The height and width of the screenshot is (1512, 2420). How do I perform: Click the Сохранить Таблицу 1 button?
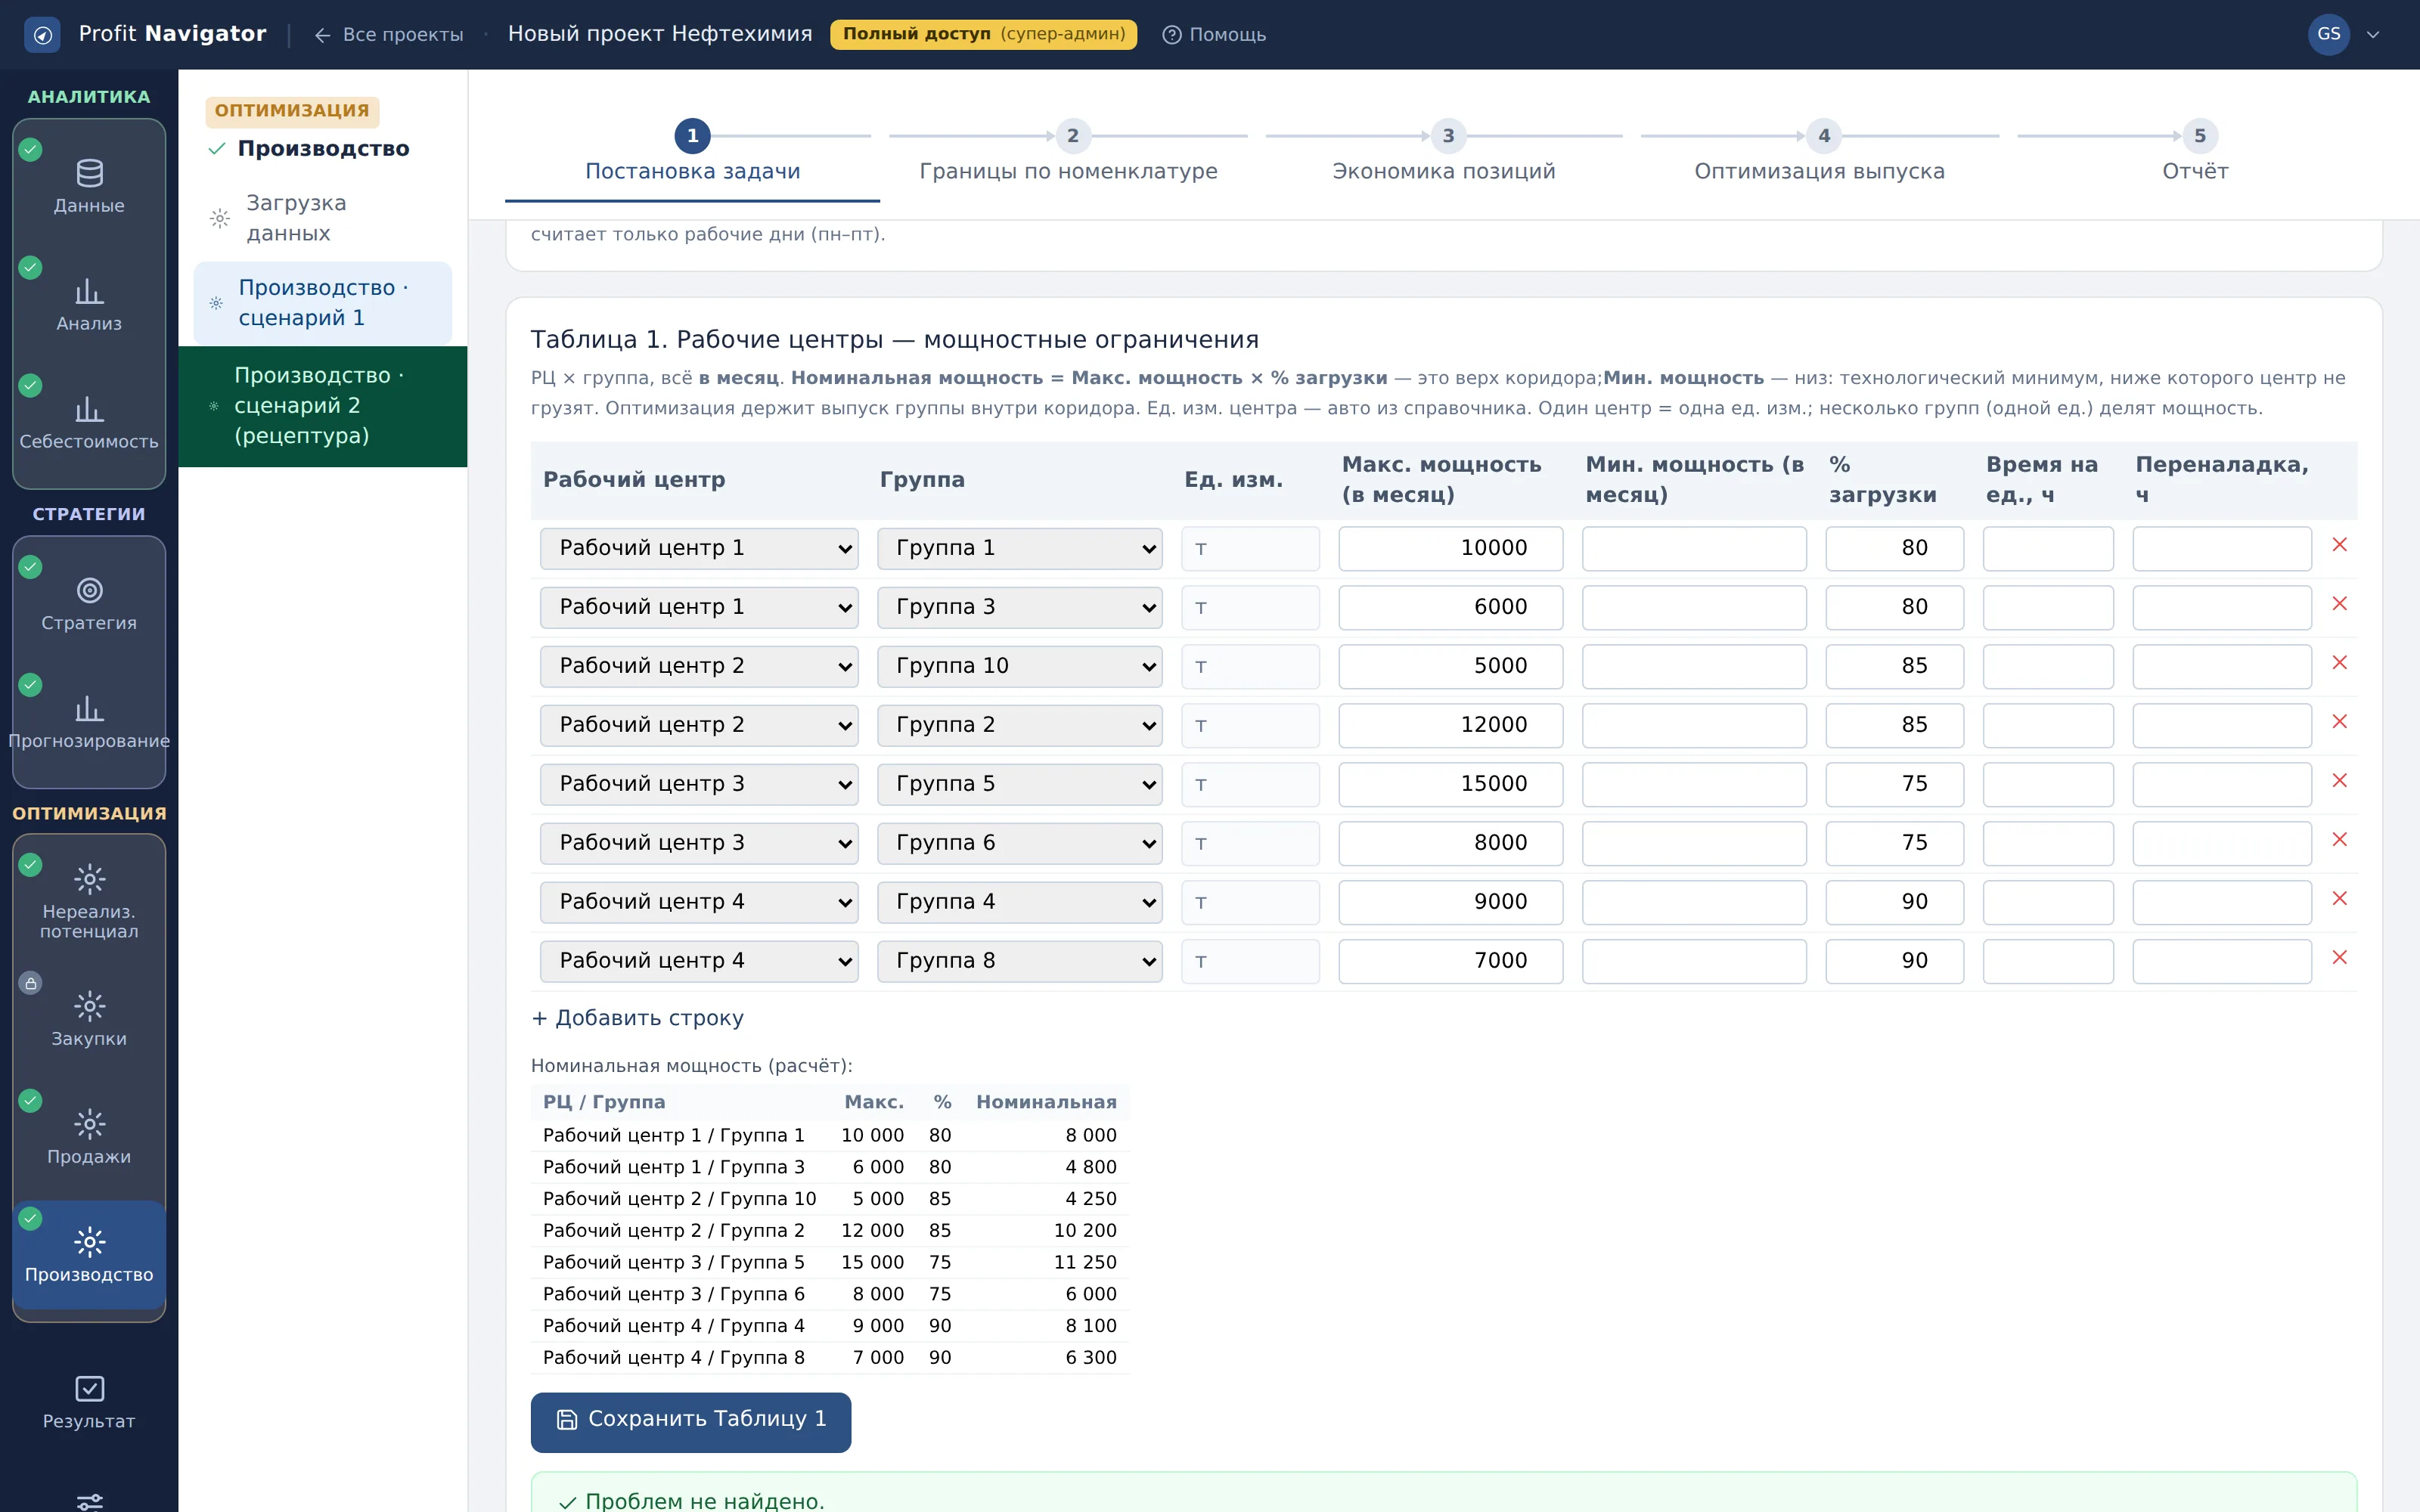point(691,1421)
